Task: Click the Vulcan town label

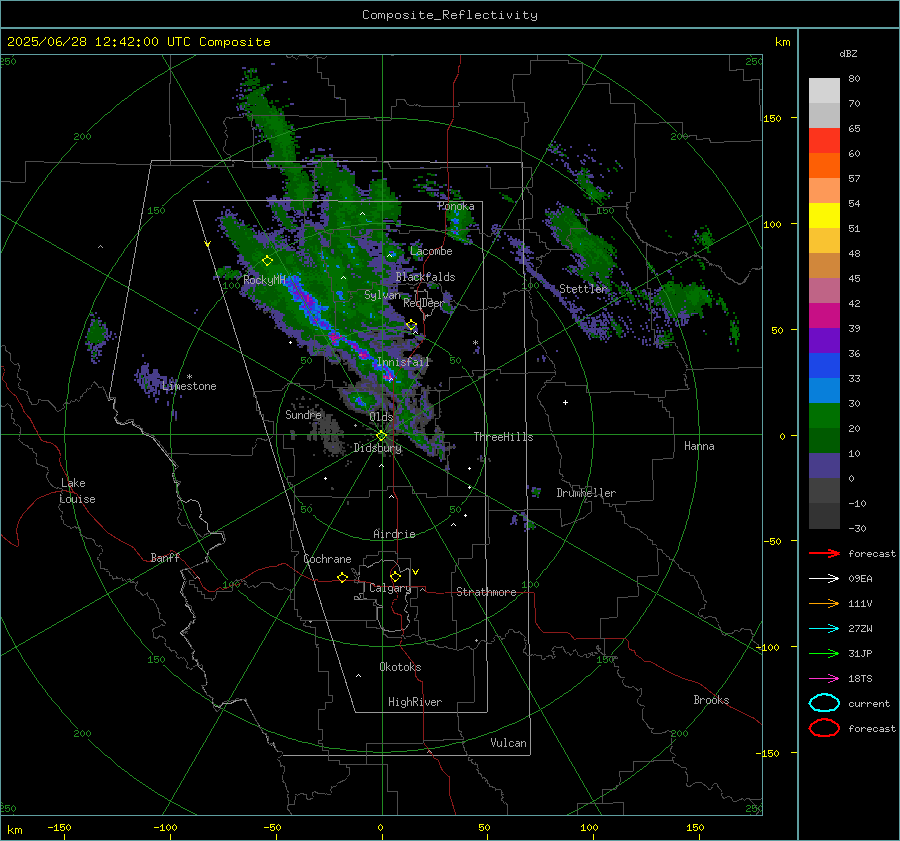Action: [x=509, y=743]
